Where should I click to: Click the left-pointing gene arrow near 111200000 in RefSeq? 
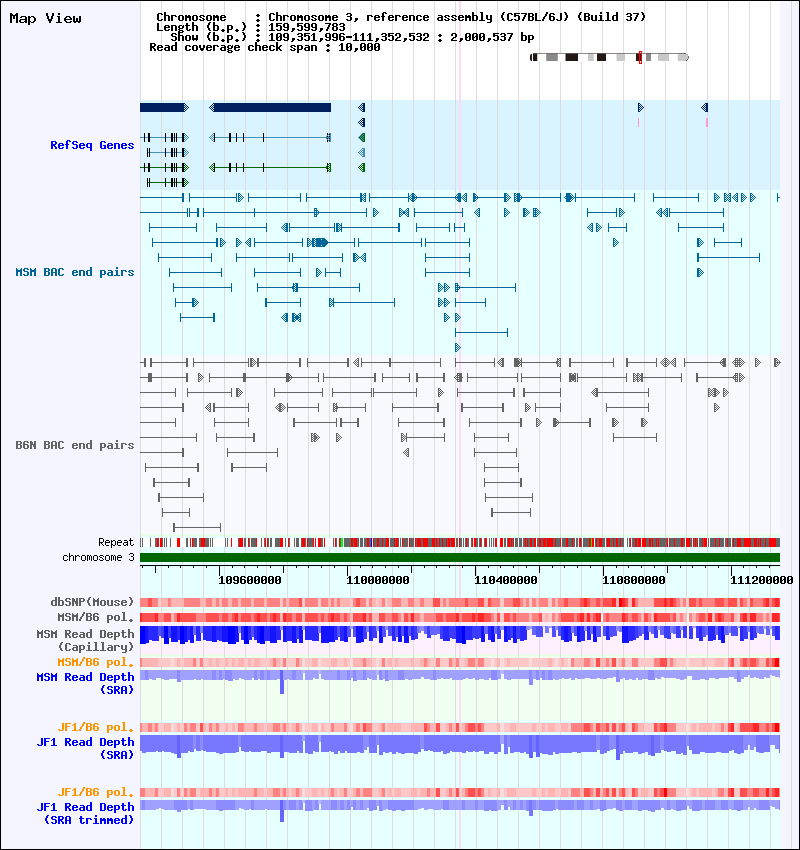[704, 107]
